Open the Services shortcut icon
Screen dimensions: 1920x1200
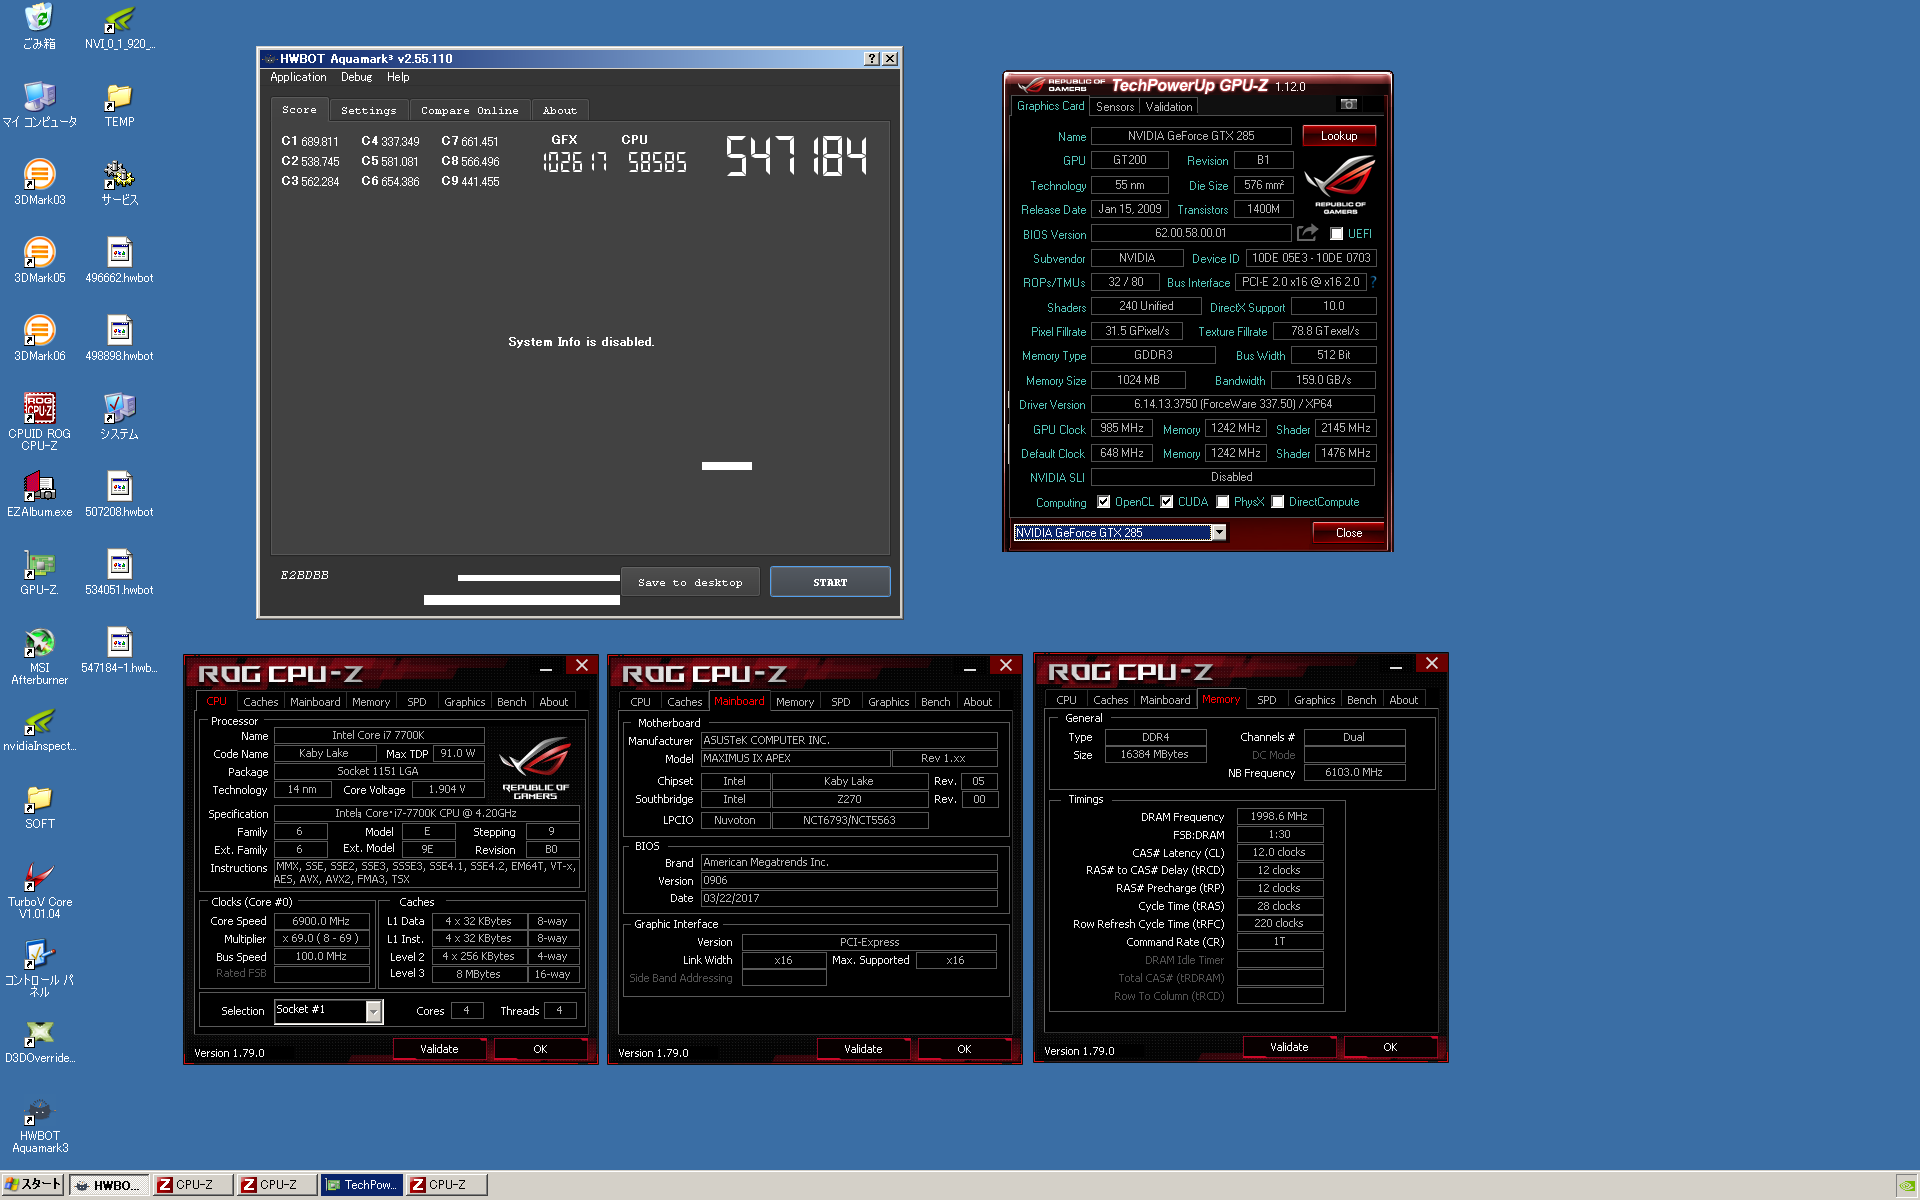click(119, 183)
